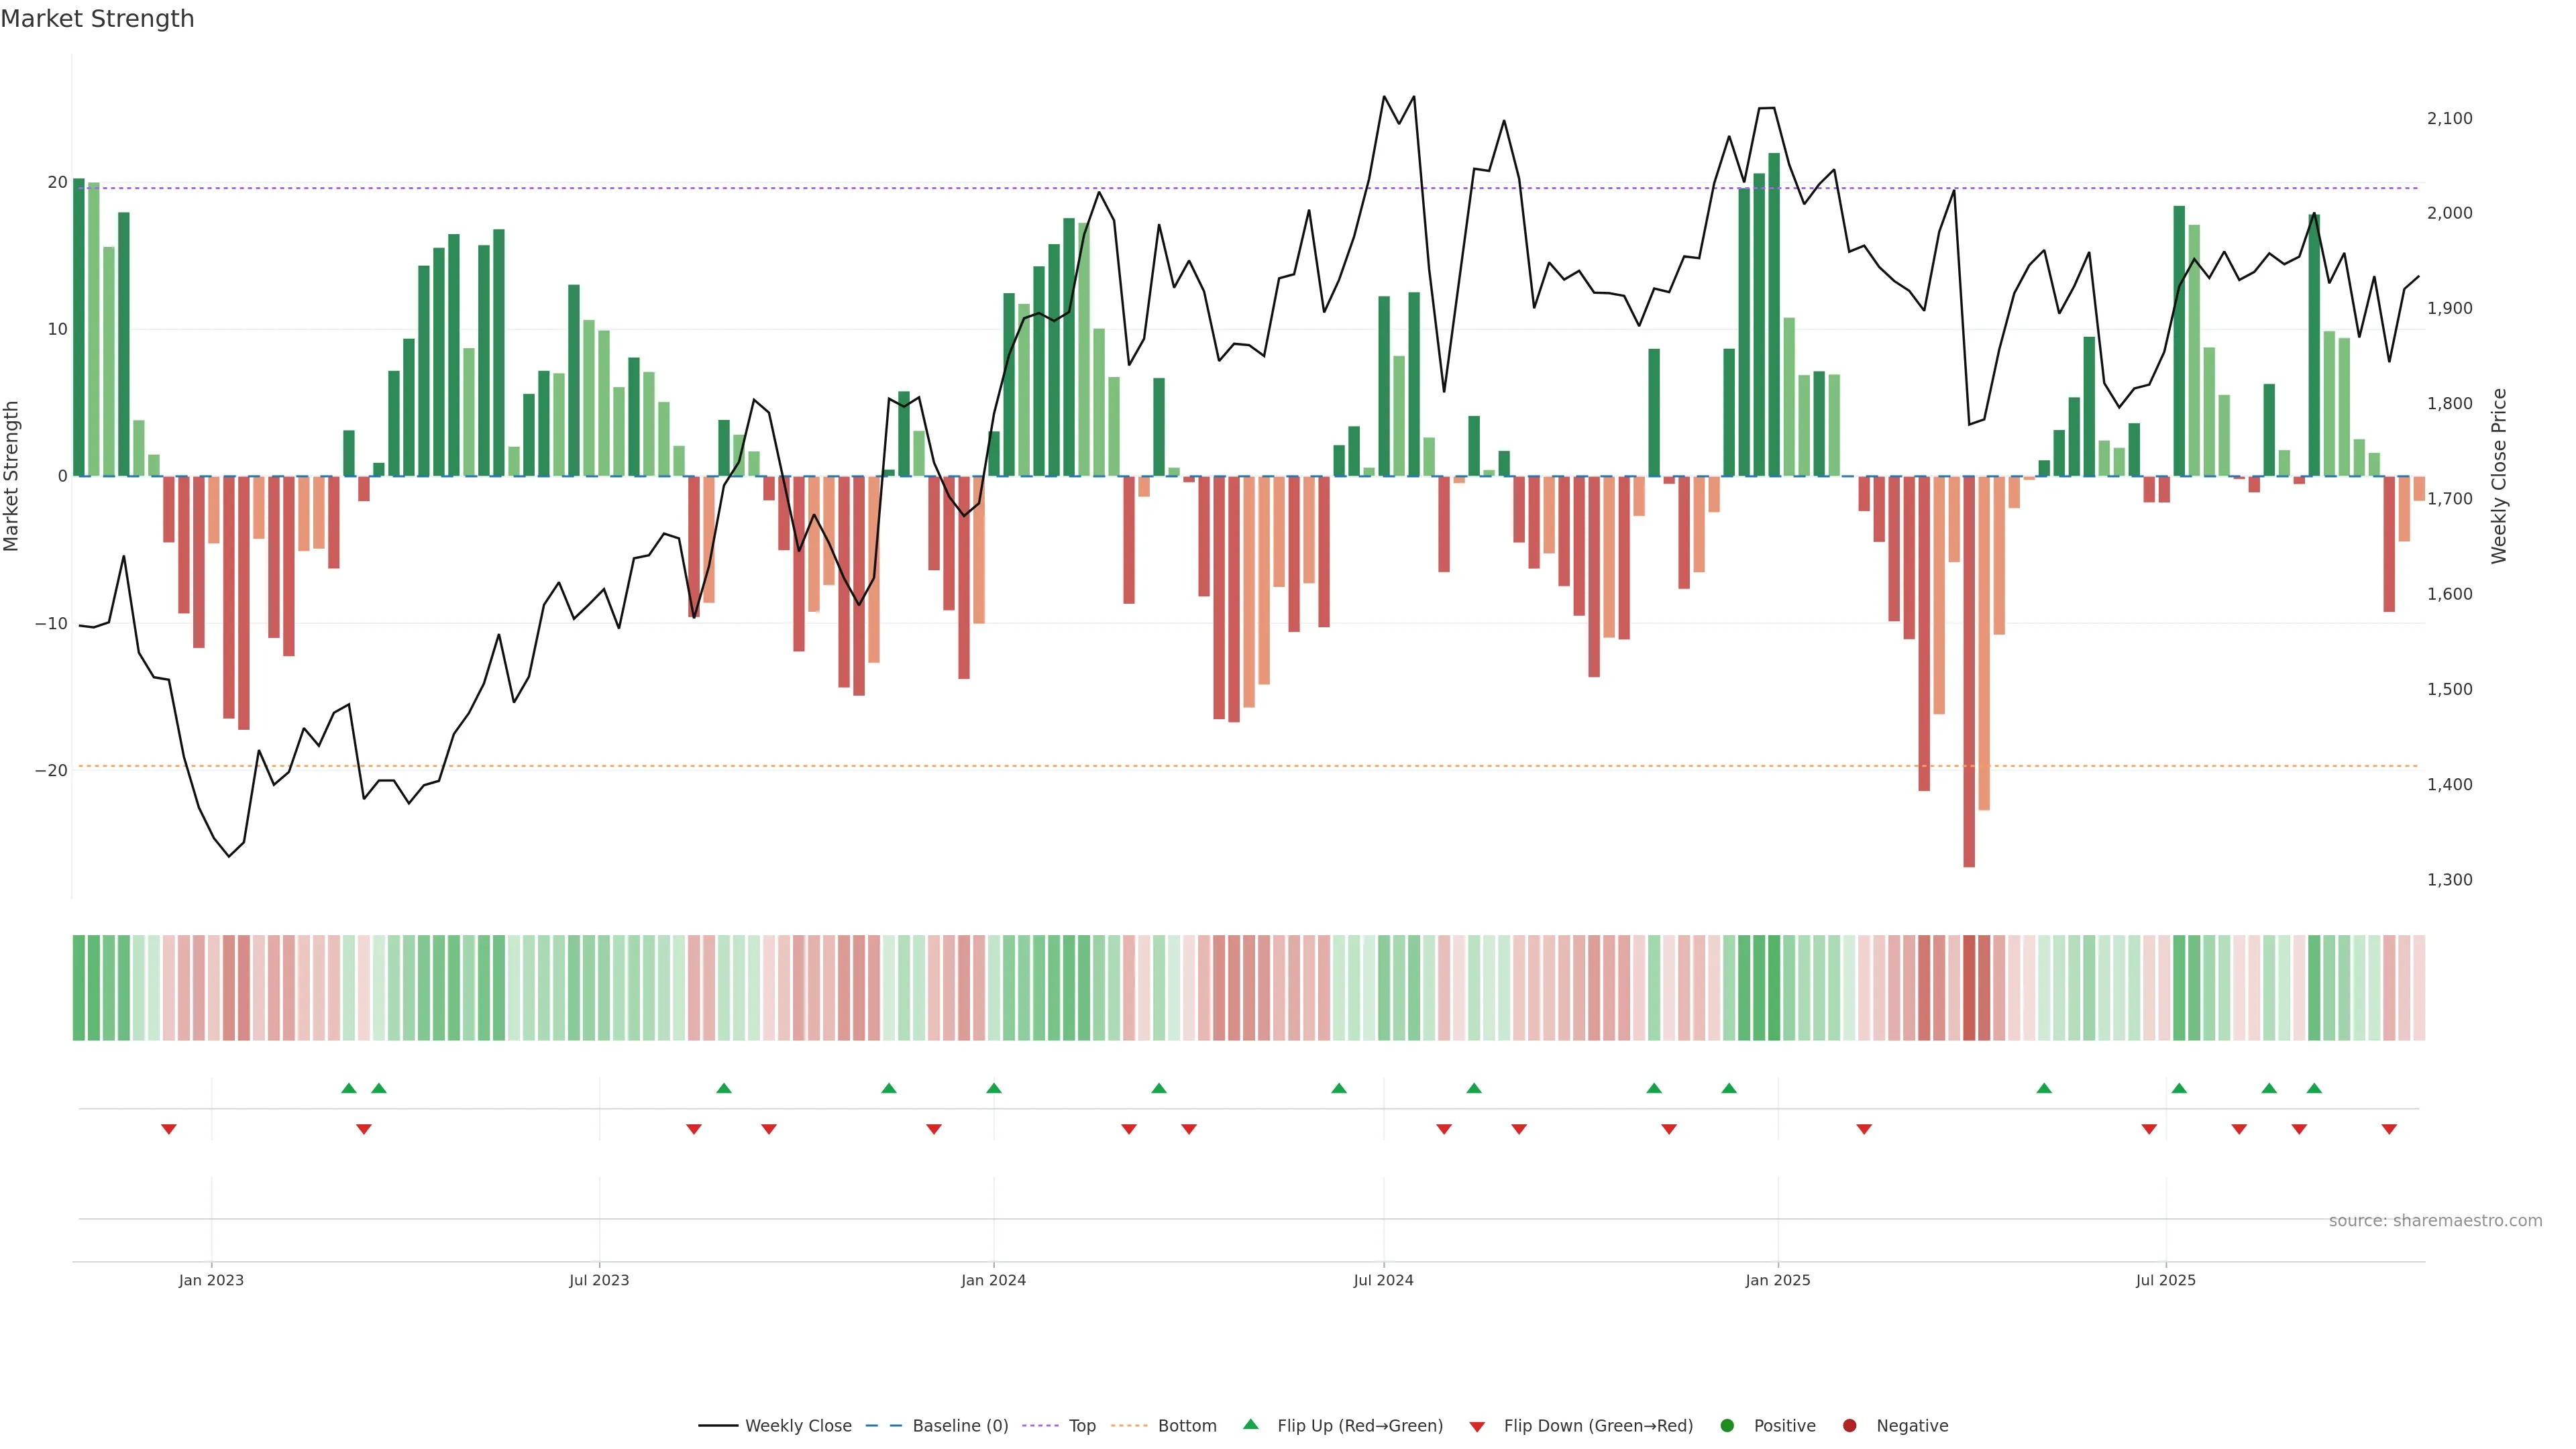Click the leftmost red flip-down triangle marker
This screenshot has width=2576, height=1449.
pos(169,1129)
